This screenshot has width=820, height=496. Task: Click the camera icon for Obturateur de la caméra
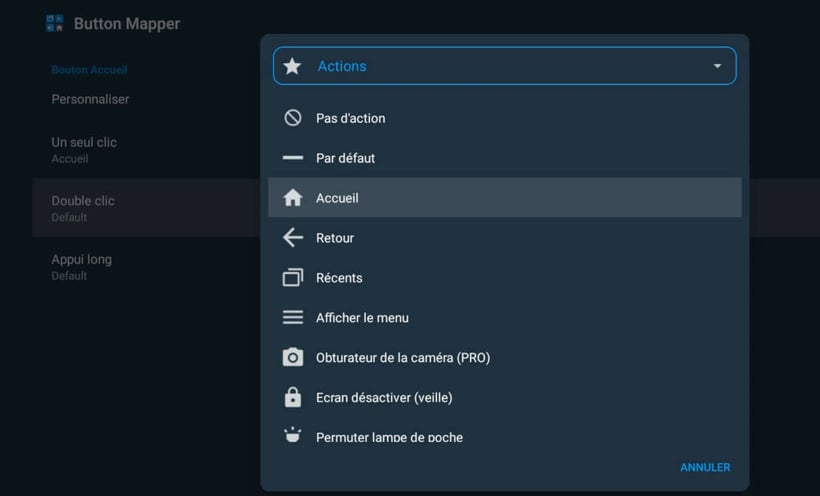coord(293,357)
